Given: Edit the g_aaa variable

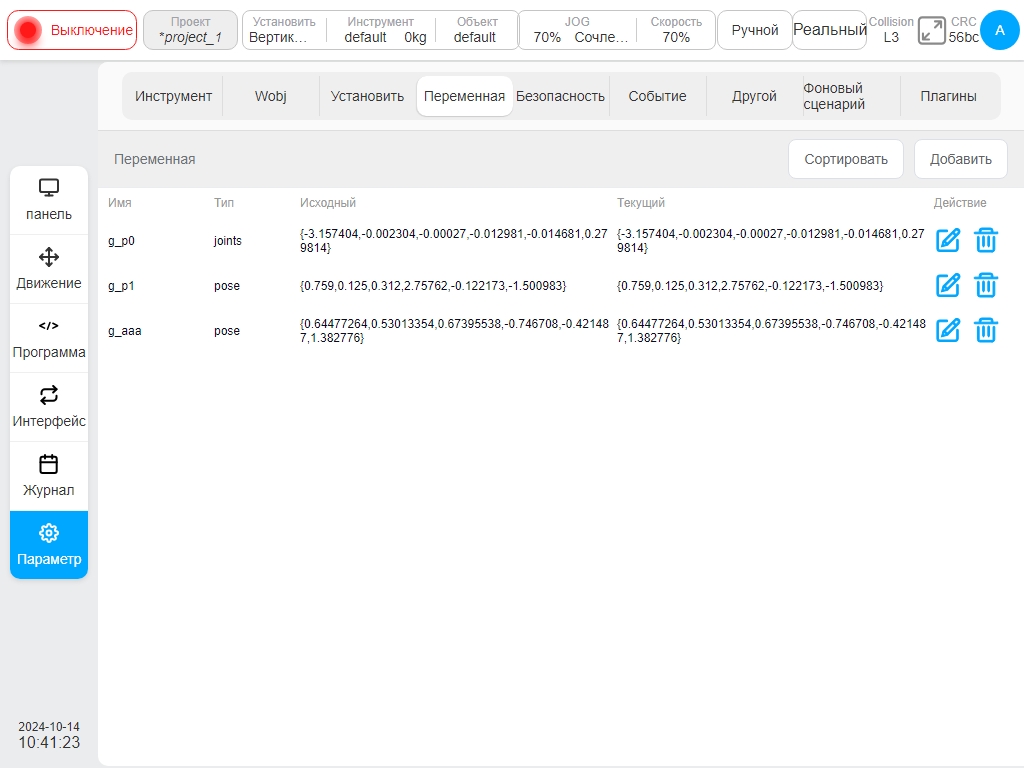Looking at the screenshot, I should 948,330.
